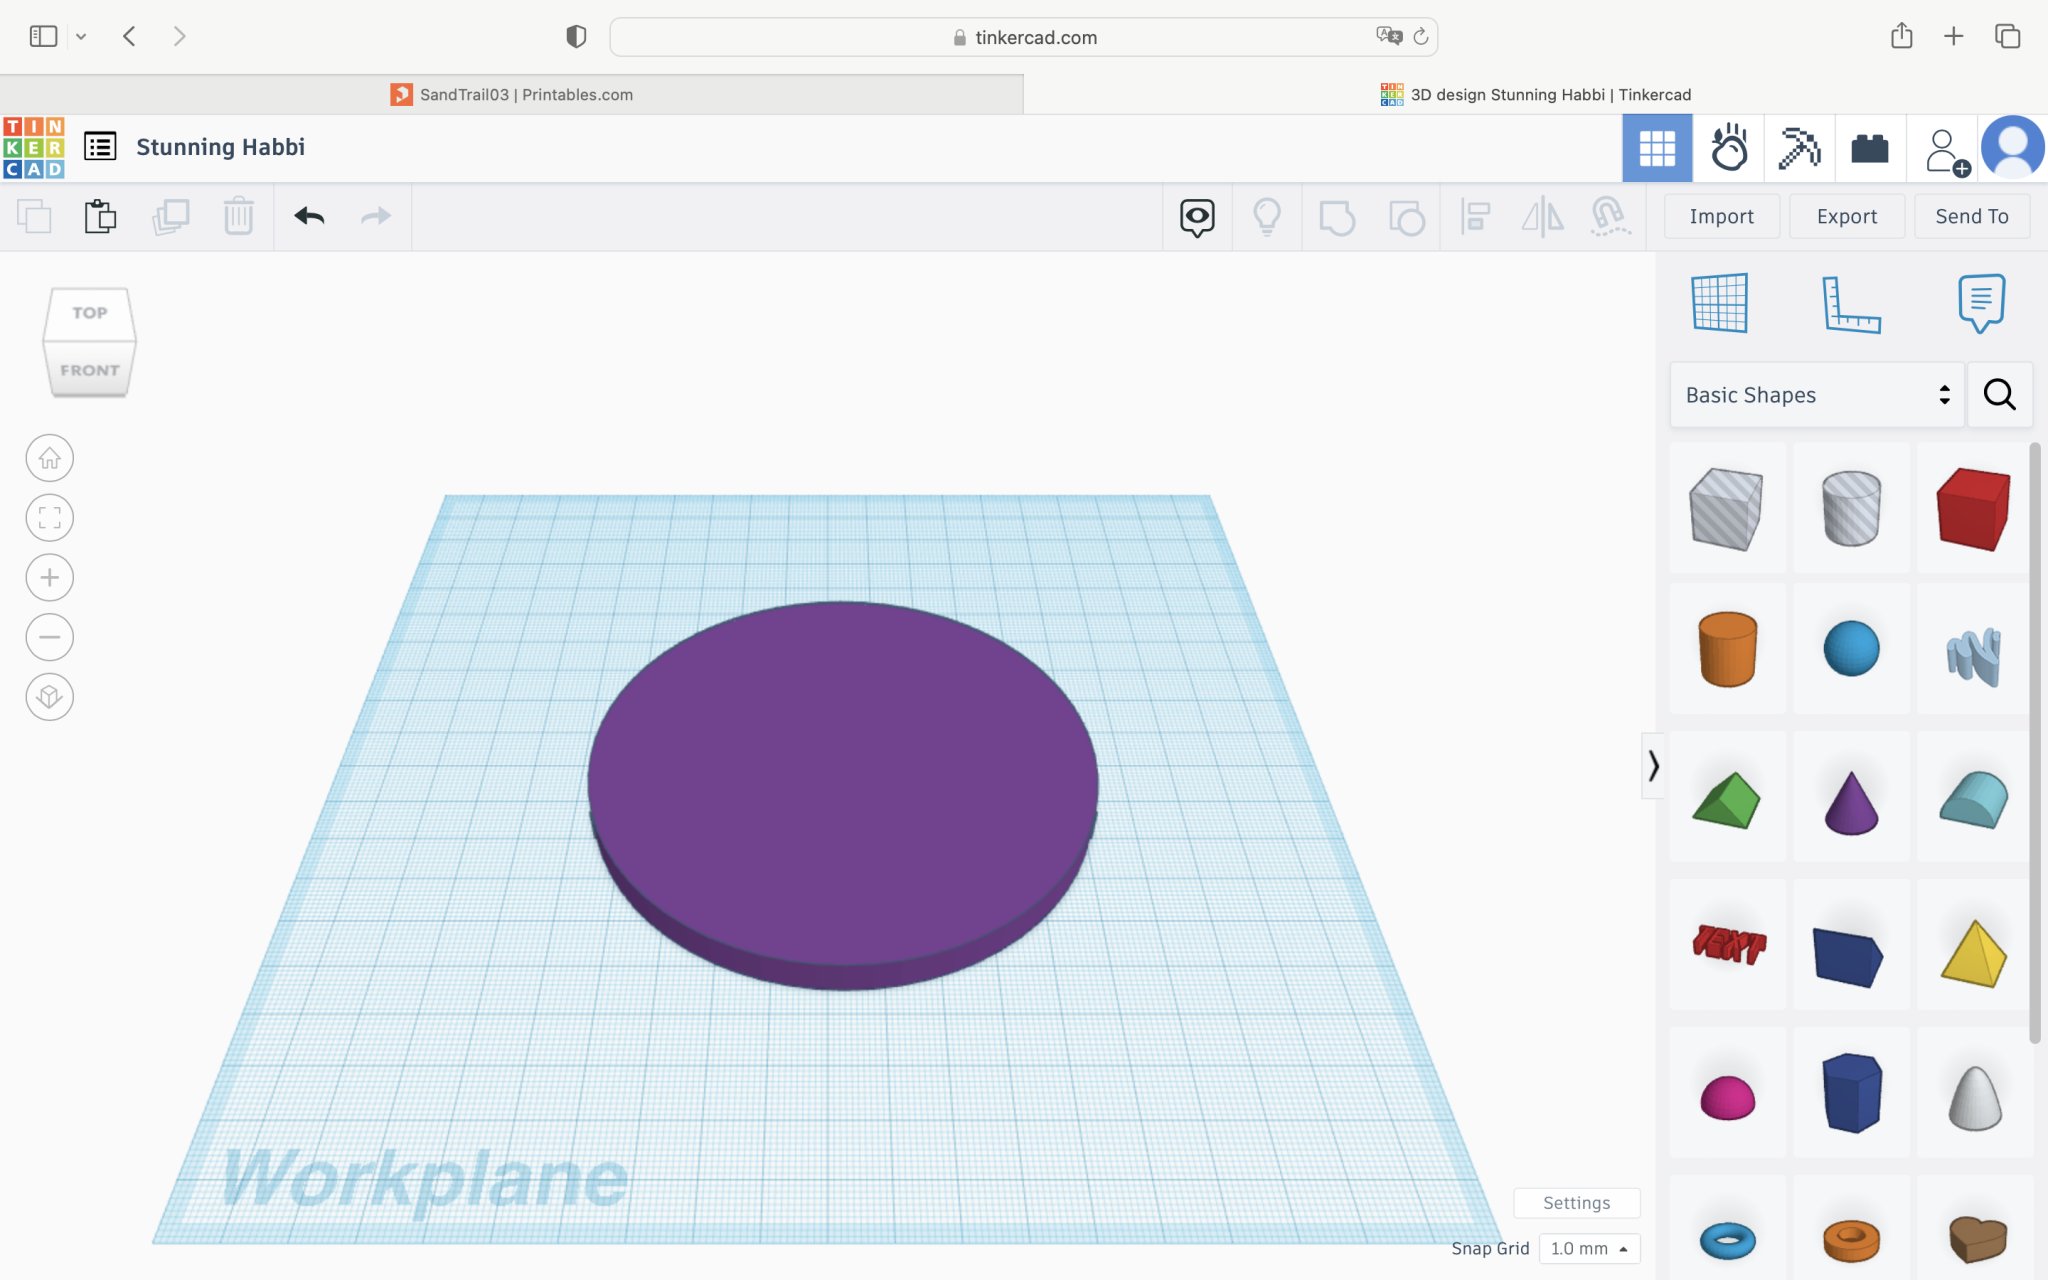2048x1280 pixels.
Task: Collapse the shapes panel chevron
Action: pos(1653,766)
